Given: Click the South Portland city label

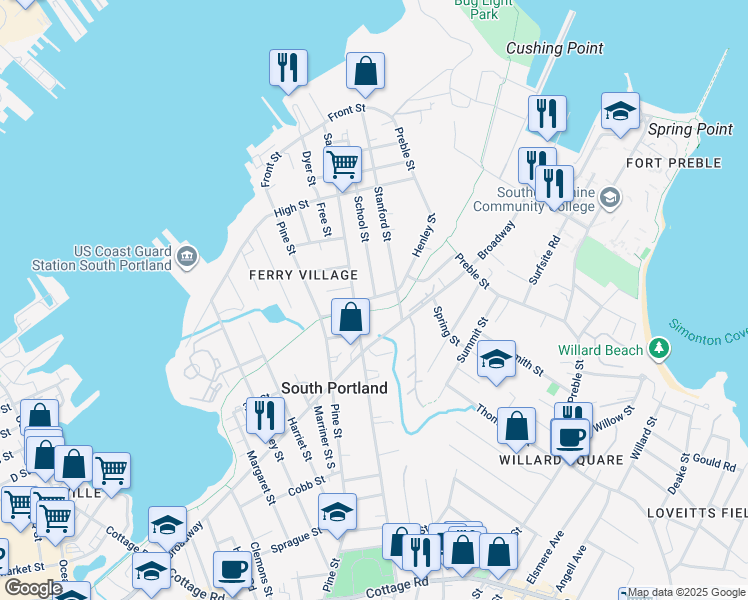Looking at the screenshot, I should (x=334, y=388).
